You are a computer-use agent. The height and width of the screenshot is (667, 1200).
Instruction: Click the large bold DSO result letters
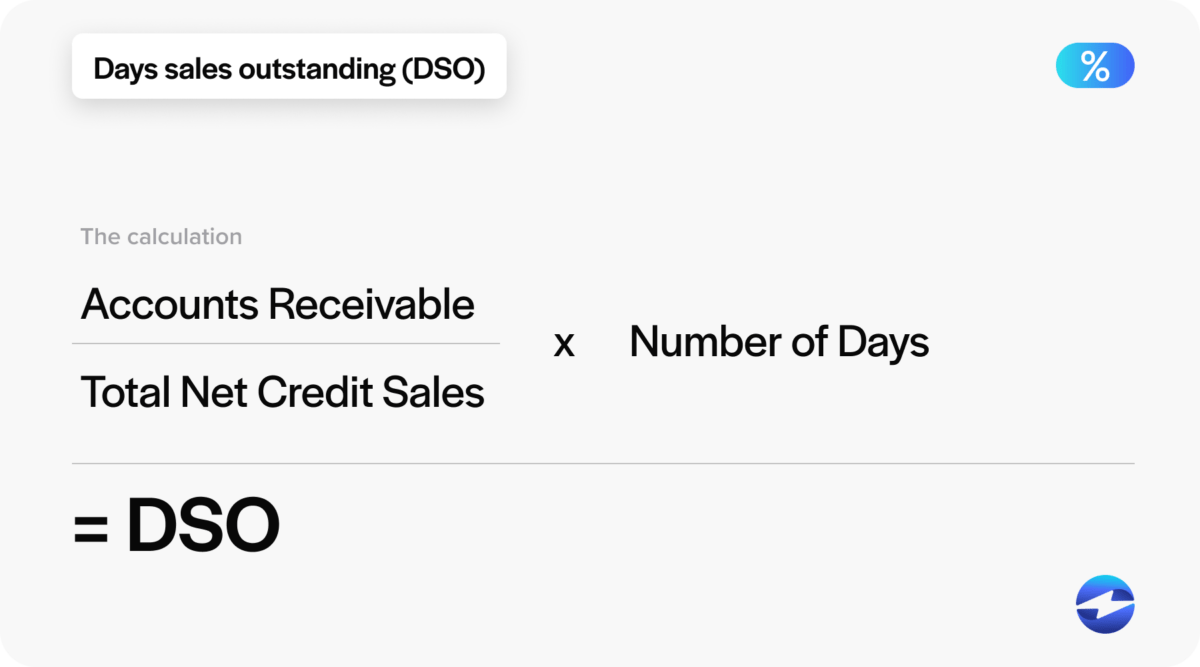pyautogui.click(x=203, y=526)
